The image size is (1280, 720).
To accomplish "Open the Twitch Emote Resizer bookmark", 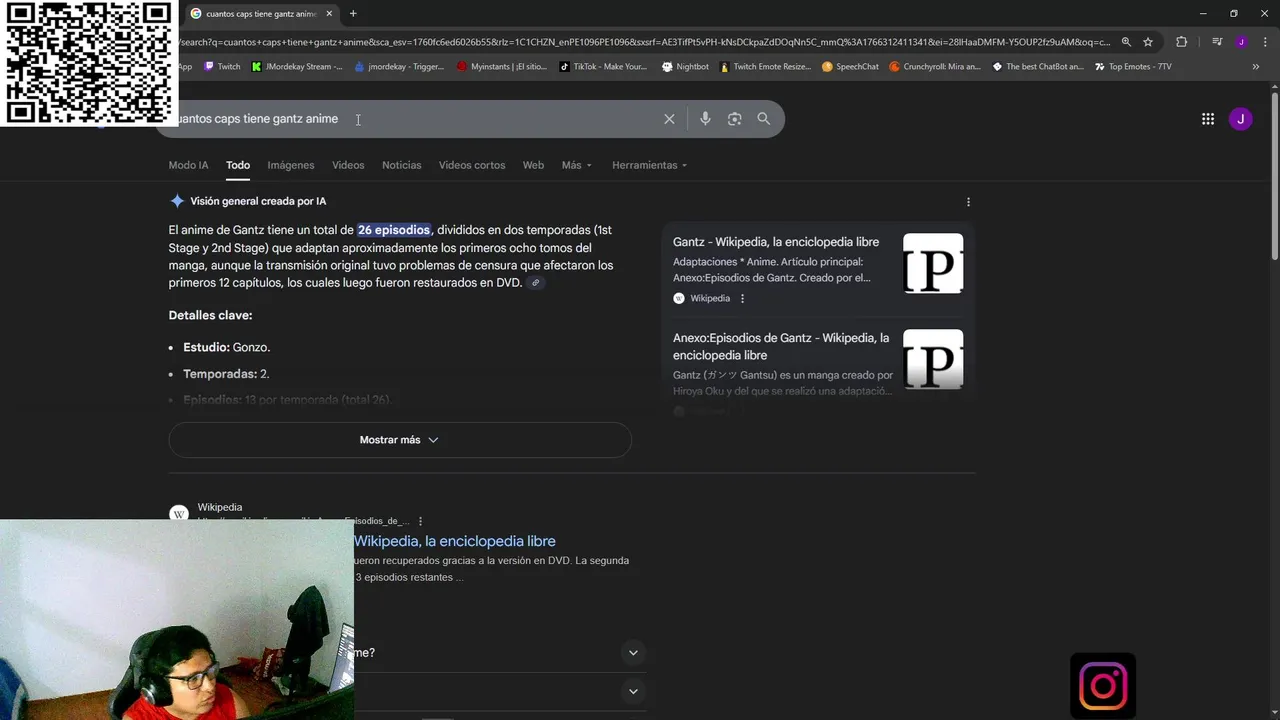I will (x=765, y=67).
